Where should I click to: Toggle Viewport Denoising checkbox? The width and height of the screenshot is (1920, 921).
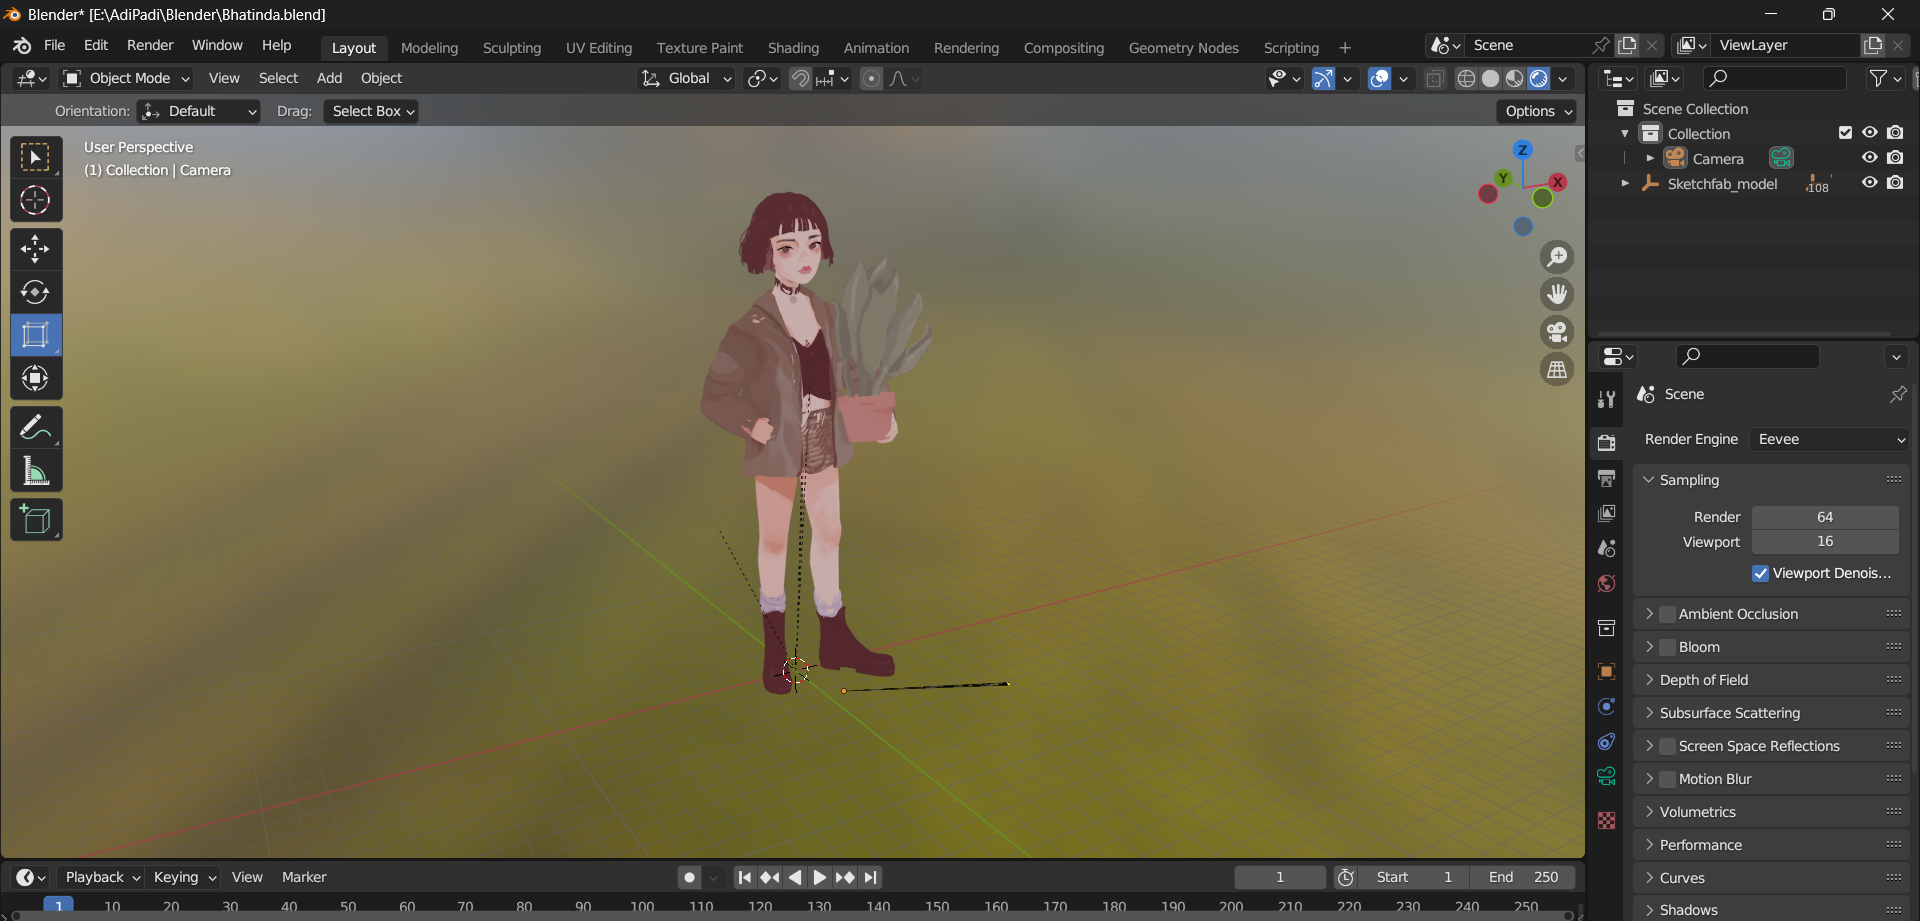(1761, 574)
